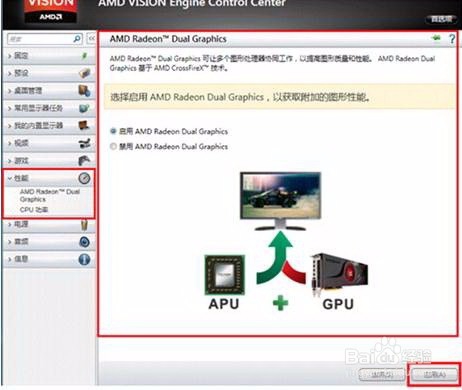Click the 音频 speaker icon

click(x=84, y=242)
